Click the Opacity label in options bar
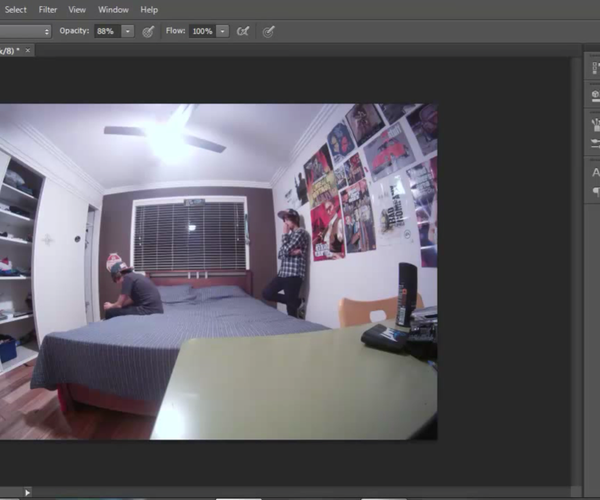 point(74,31)
